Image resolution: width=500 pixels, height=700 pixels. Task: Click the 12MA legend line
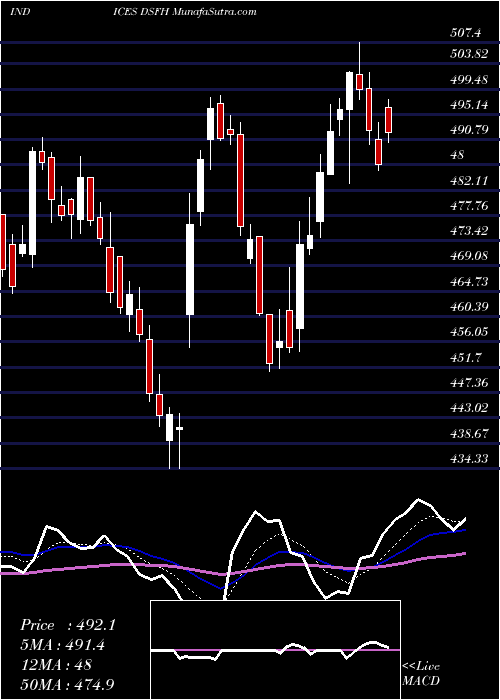[56, 664]
